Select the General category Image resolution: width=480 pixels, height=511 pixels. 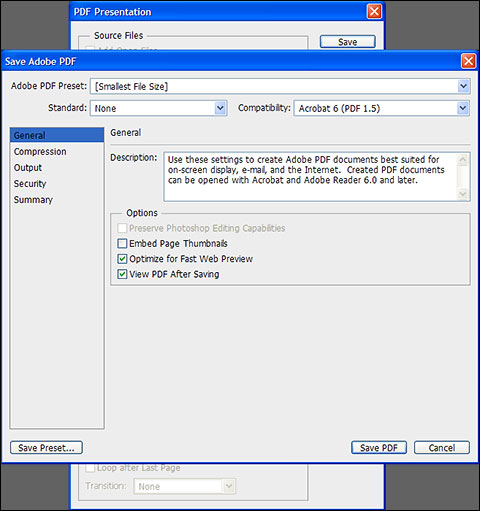[x=57, y=135]
